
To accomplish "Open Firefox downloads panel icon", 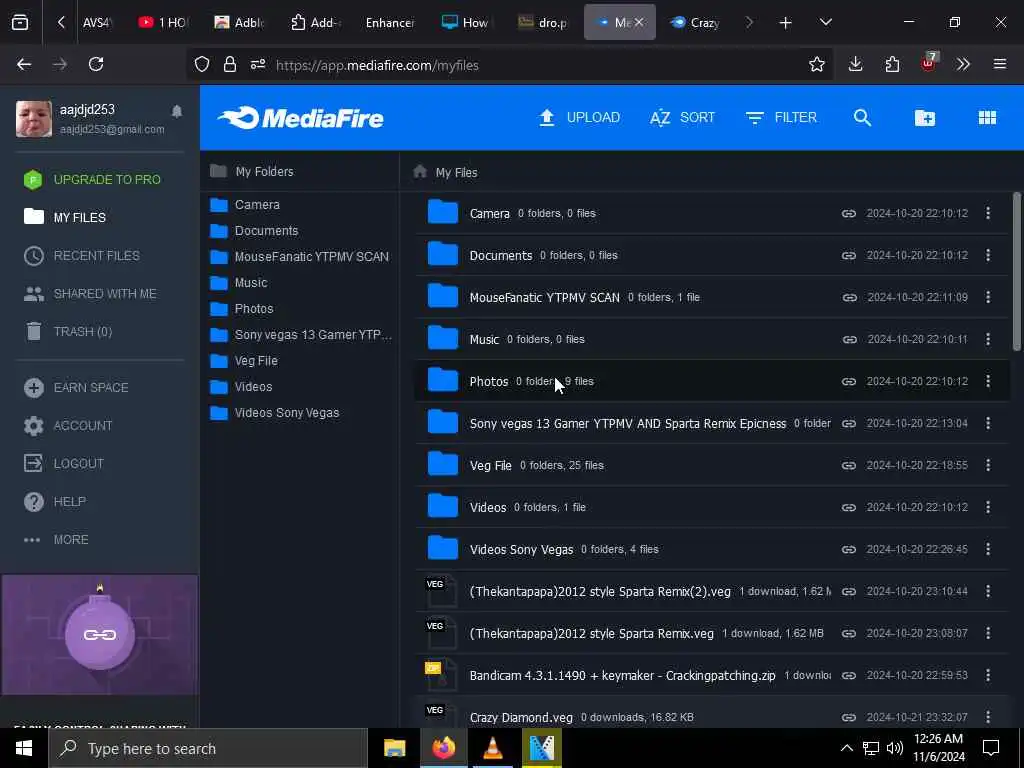I will [x=856, y=64].
